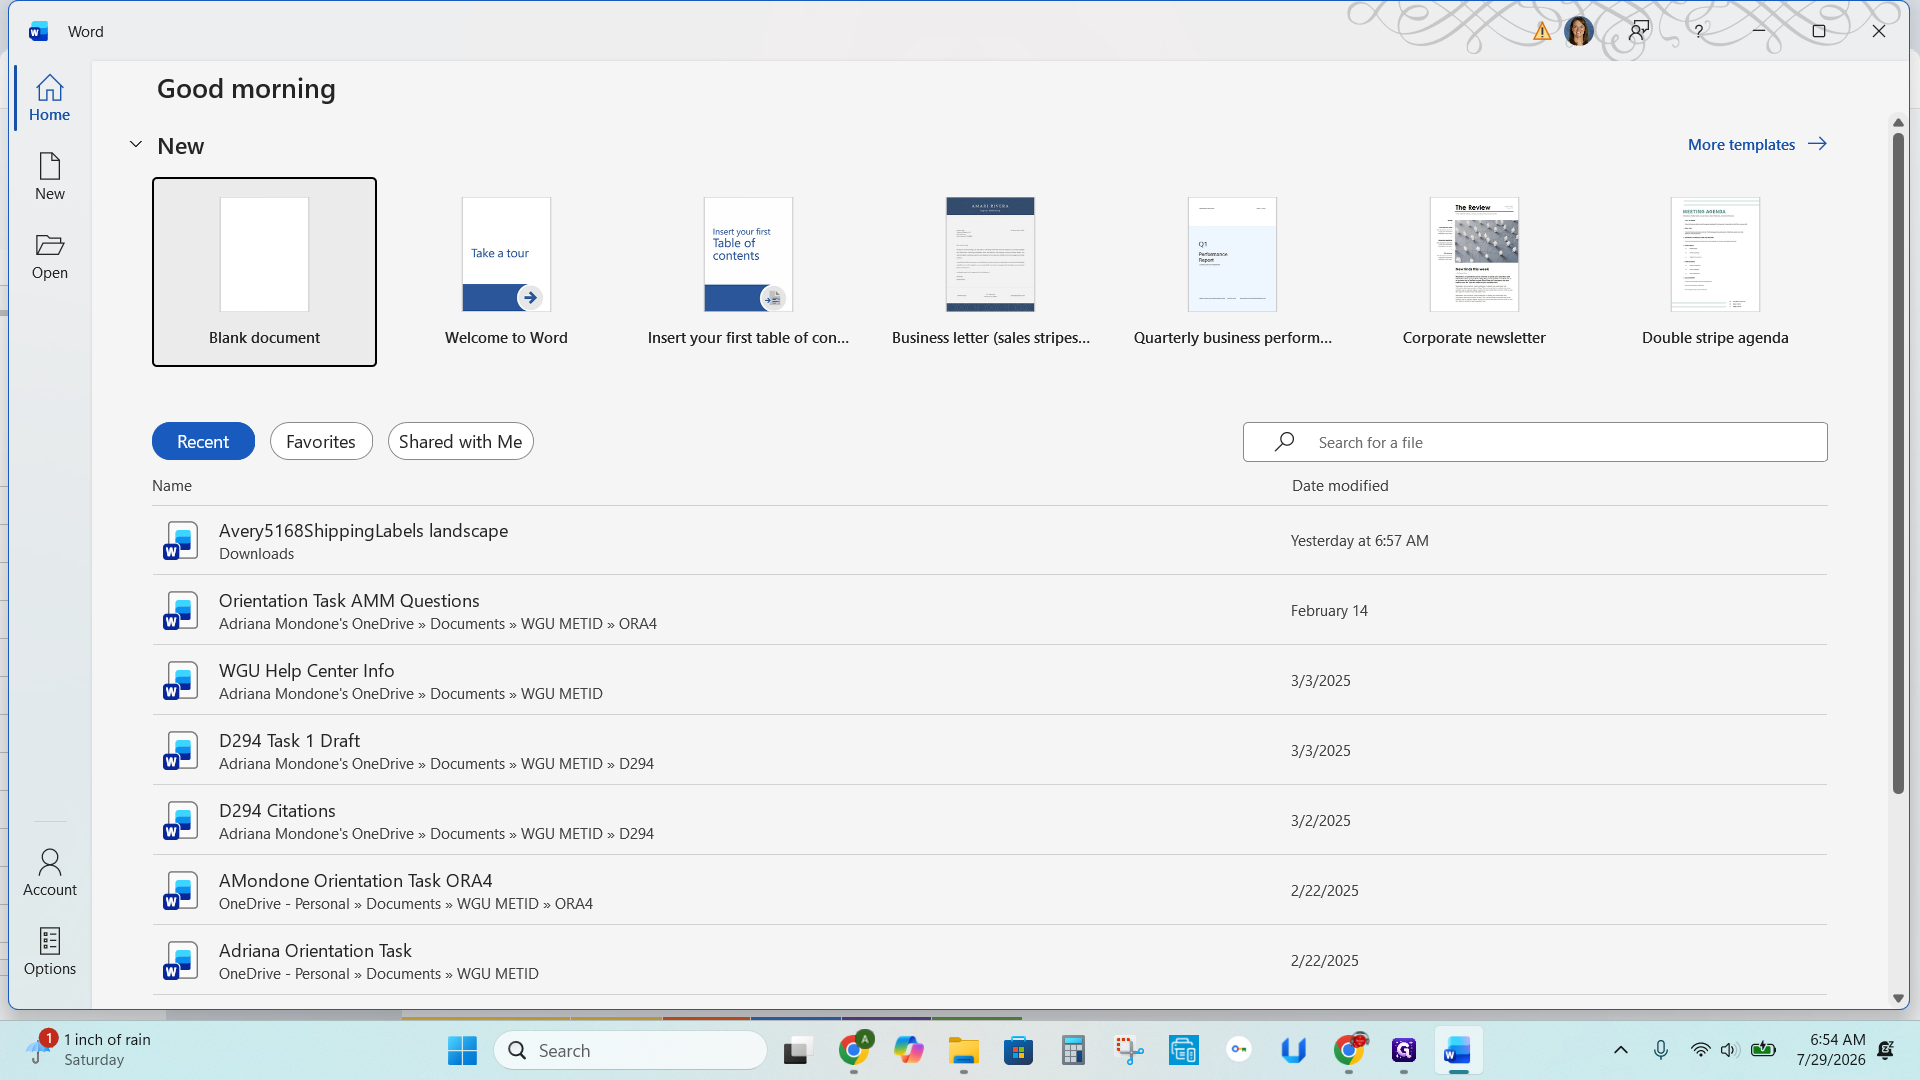
Task: Open Snipping Tool from the taskbar
Action: (x=1129, y=1050)
